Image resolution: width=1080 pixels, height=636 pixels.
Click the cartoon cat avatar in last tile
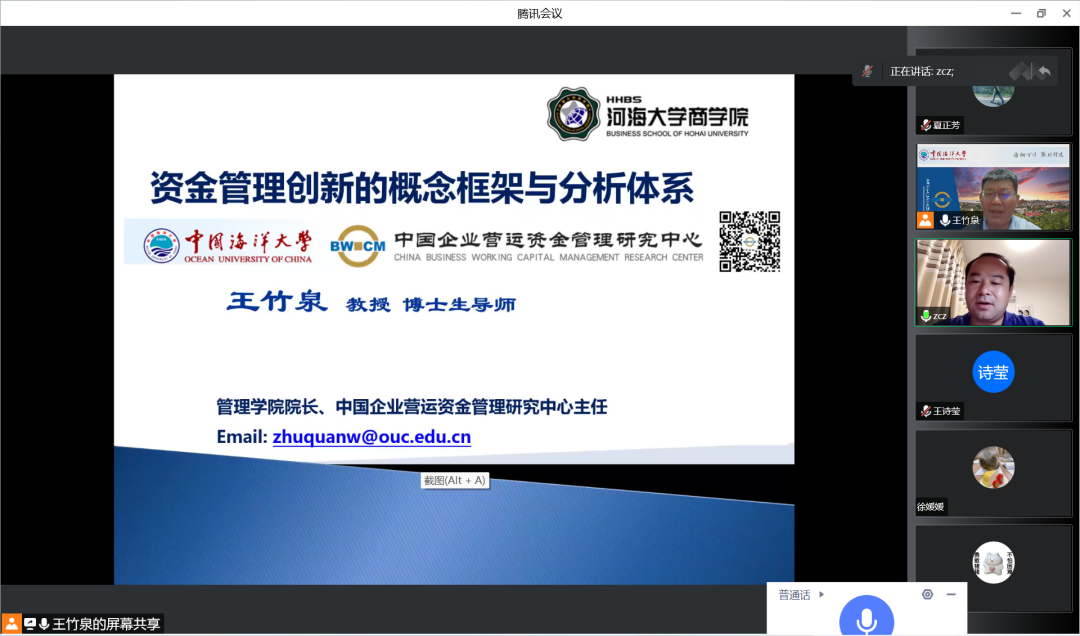coord(993,562)
